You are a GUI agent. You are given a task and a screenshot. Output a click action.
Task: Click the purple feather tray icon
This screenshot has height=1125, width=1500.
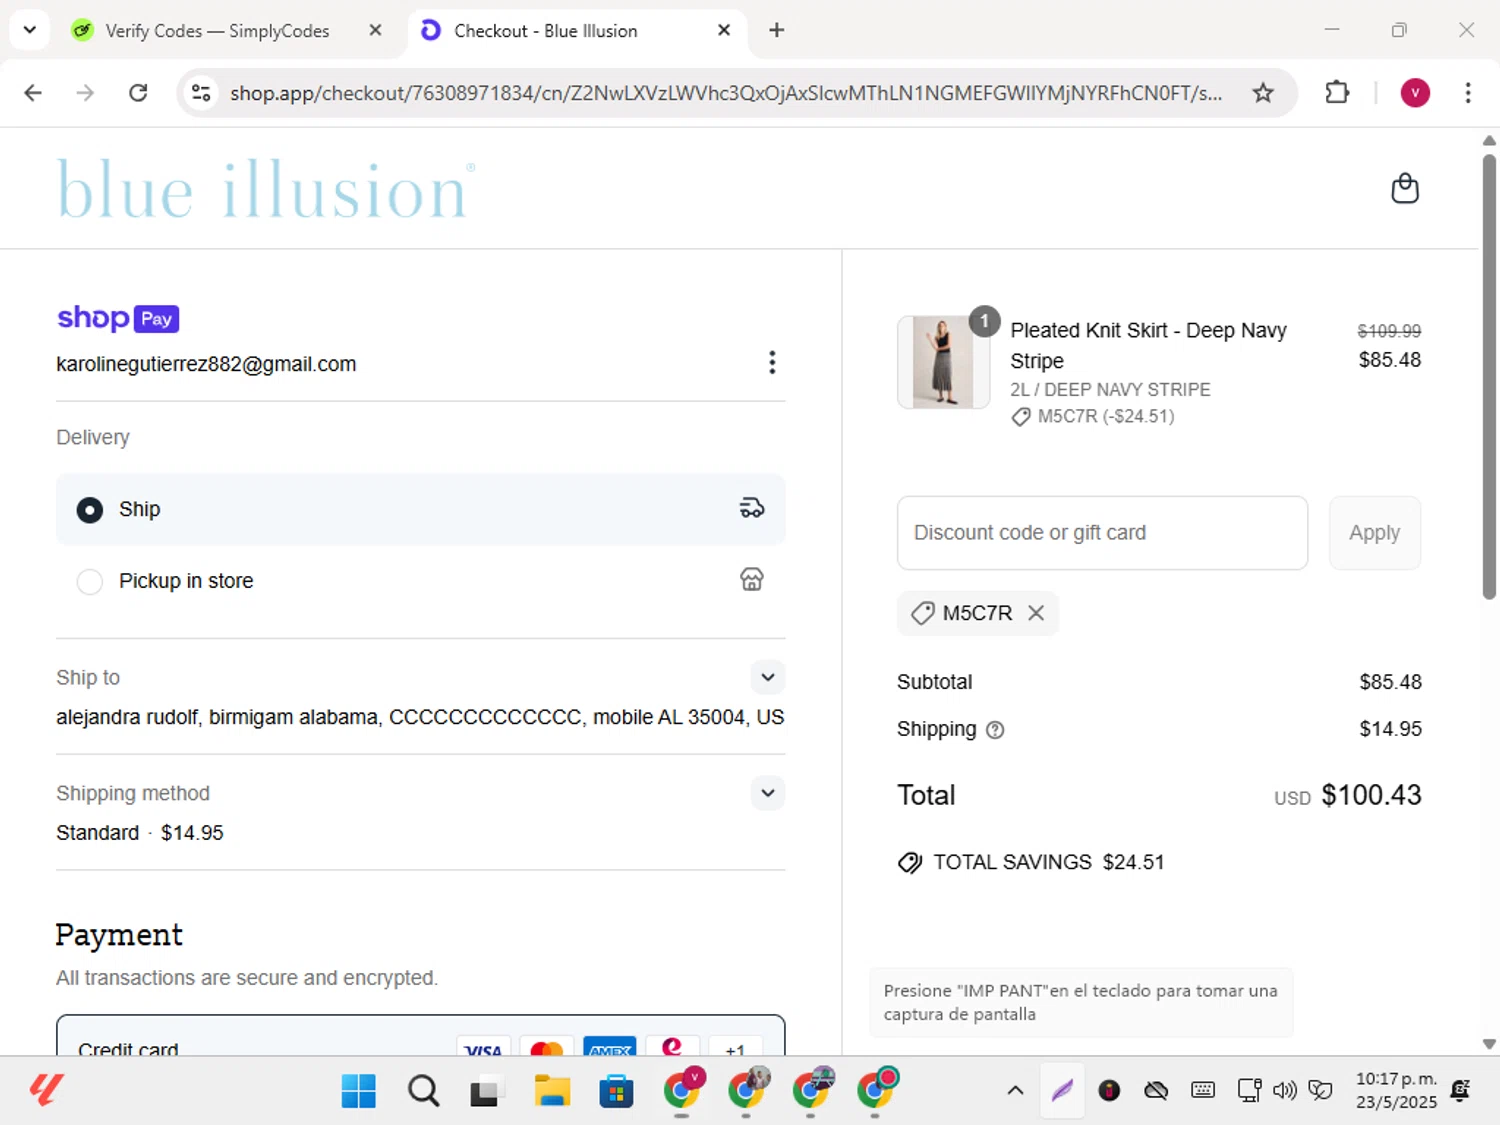(x=1062, y=1091)
